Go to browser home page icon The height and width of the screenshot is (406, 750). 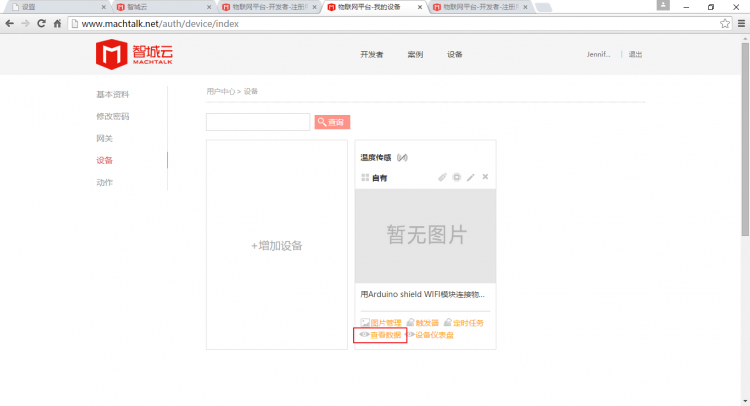(x=59, y=23)
